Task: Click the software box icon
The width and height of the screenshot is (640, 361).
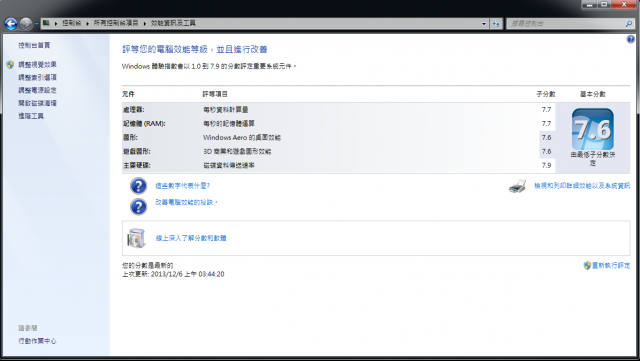Action: click(x=136, y=238)
